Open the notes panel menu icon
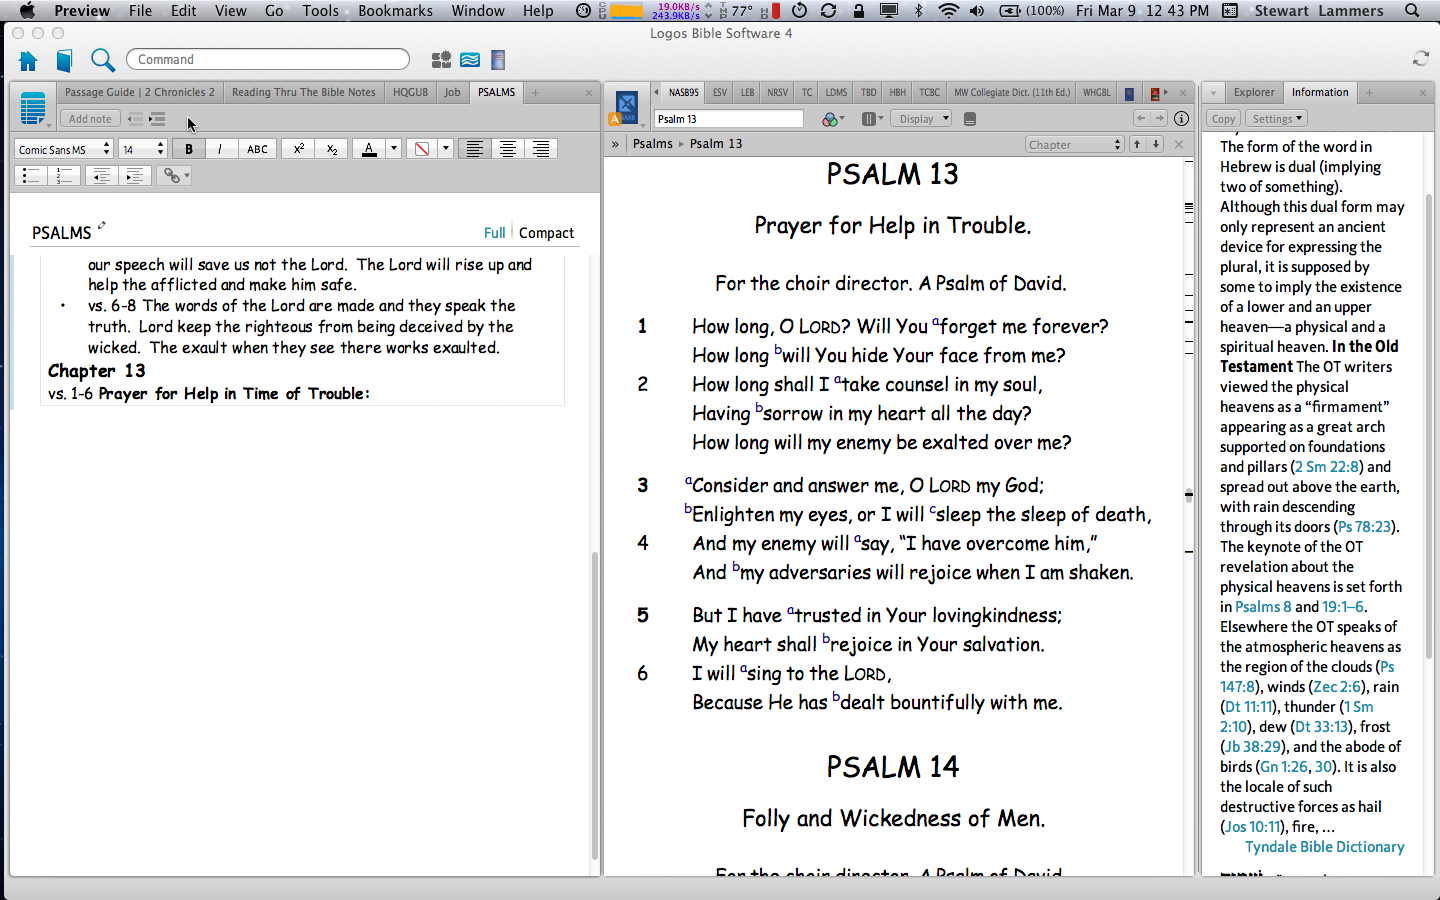This screenshot has height=900, width=1440. pyautogui.click(x=33, y=108)
